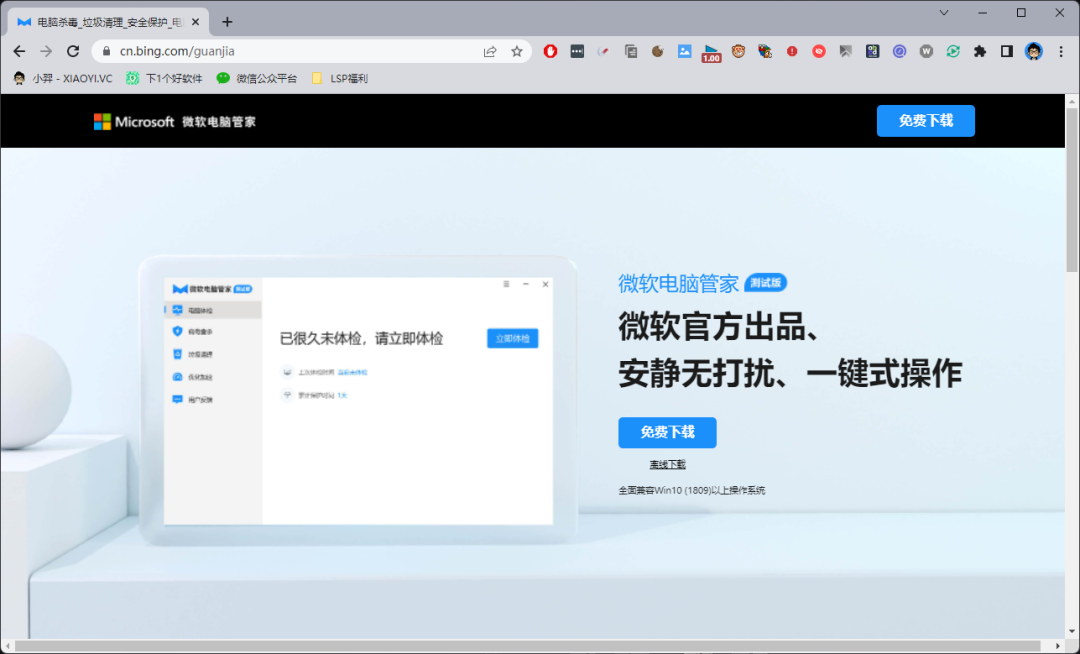Viewport: 1080px width, 654px height.
Task: Open the green refresh-play extension icon
Action: (953, 51)
